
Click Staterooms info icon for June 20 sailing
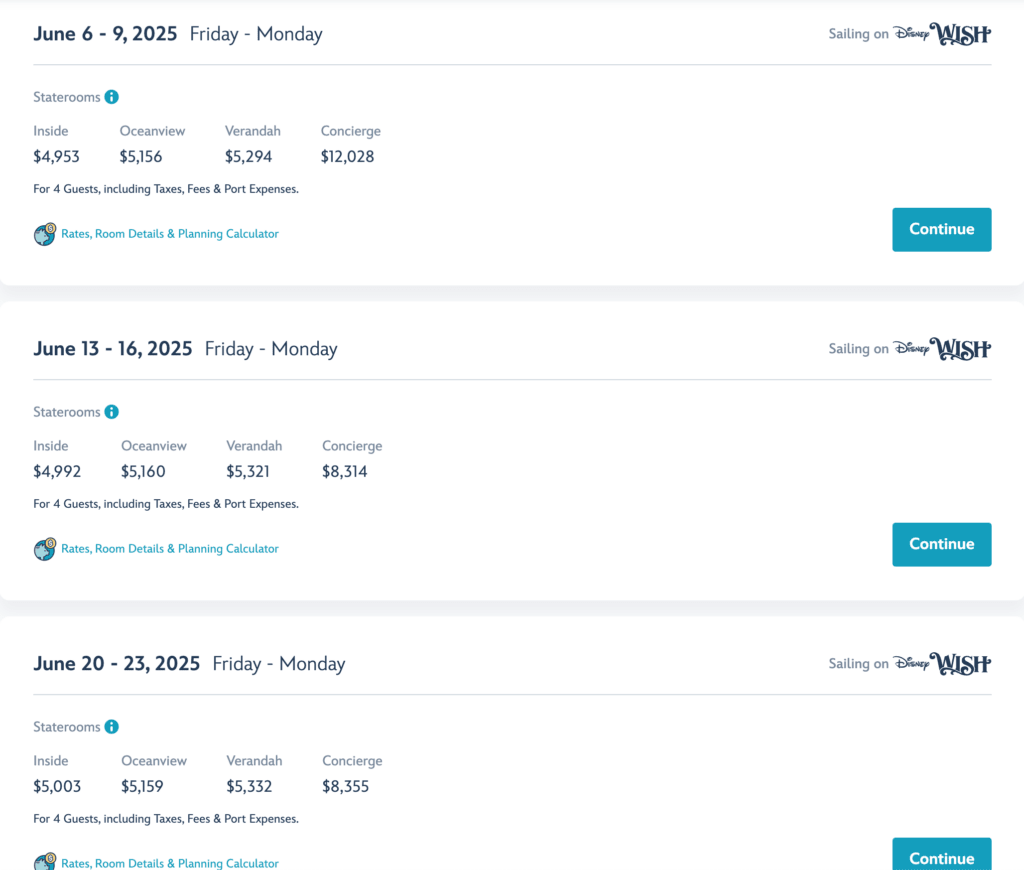pyautogui.click(x=112, y=727)
